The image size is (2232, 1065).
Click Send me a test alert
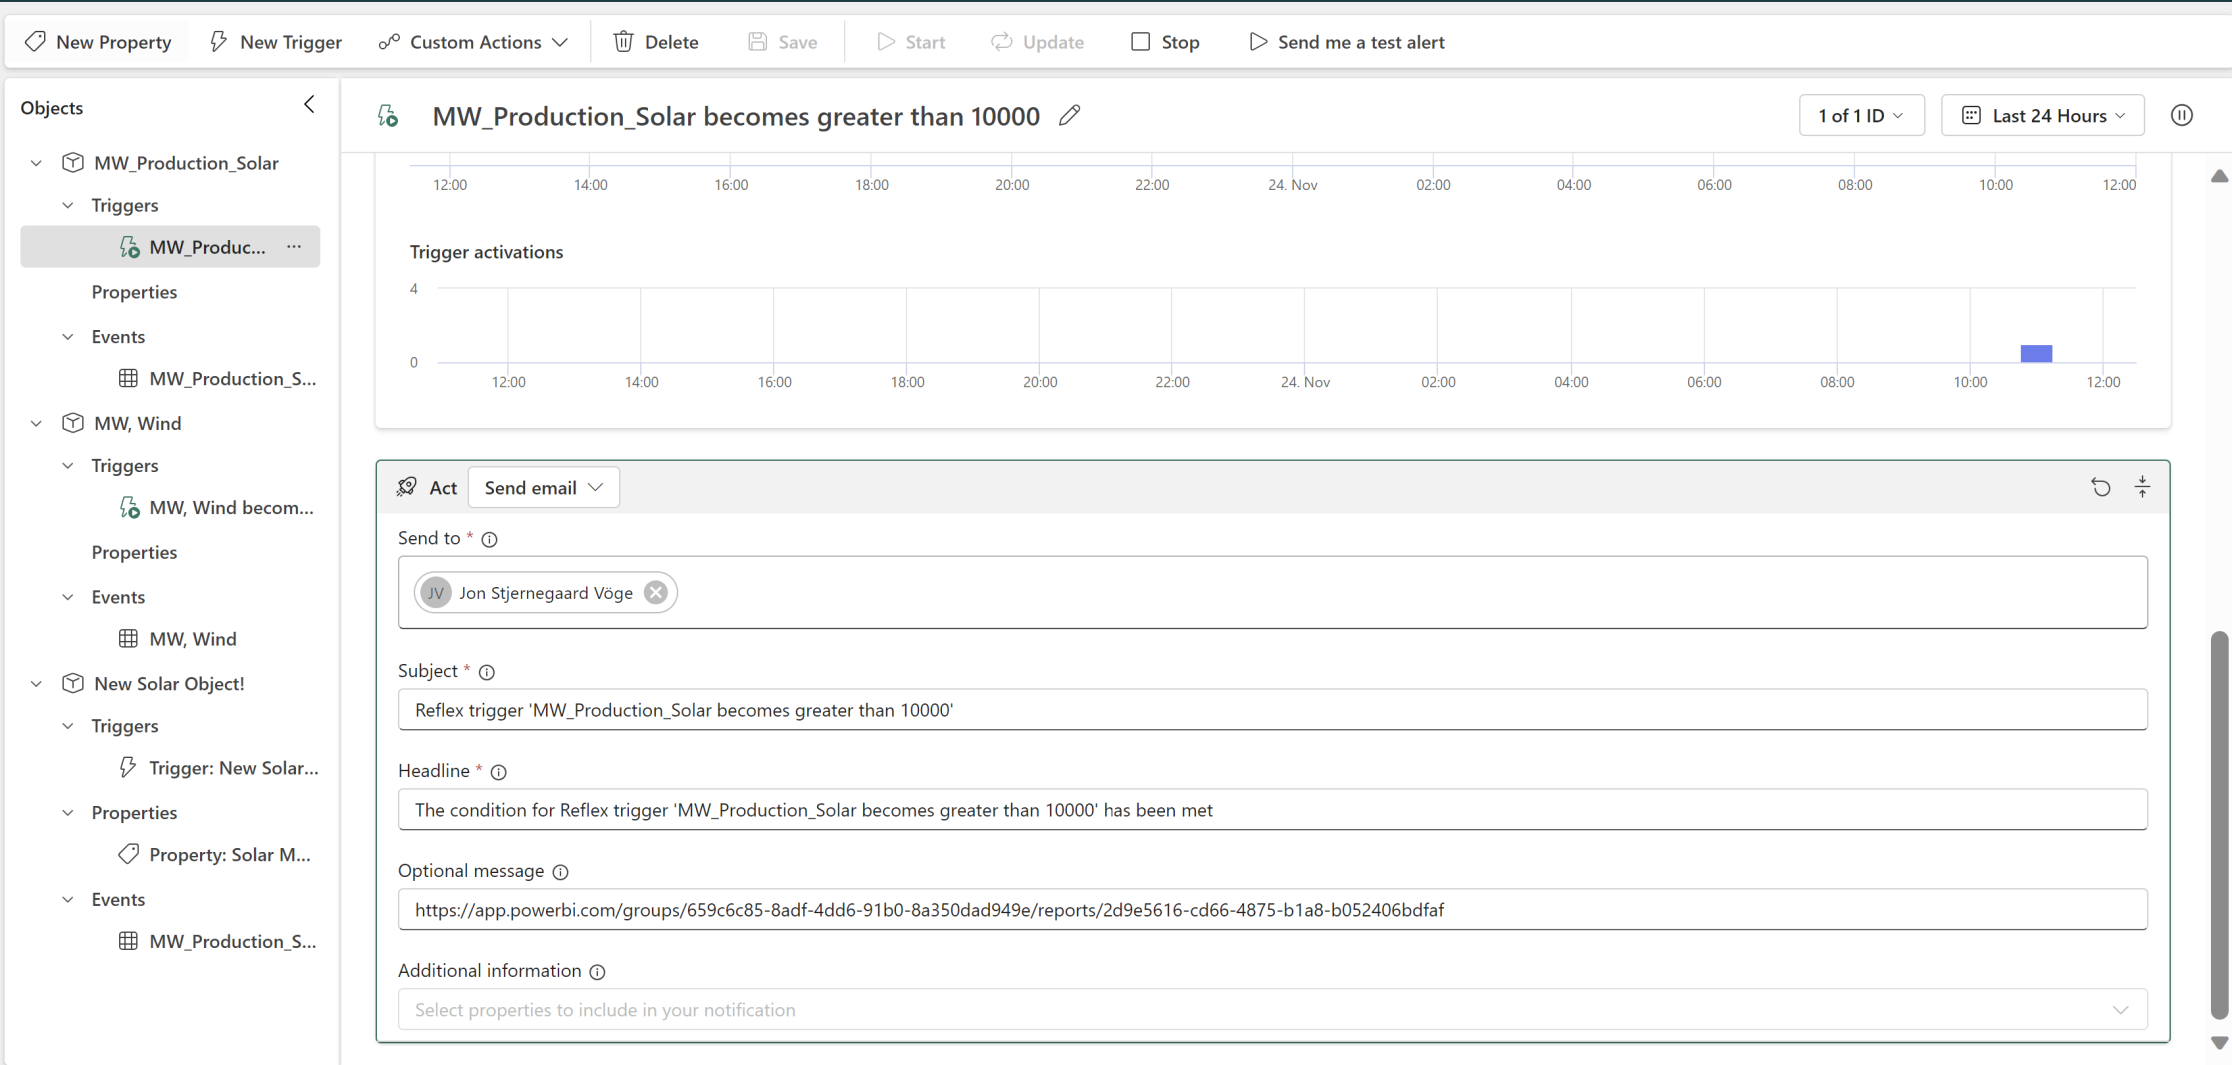[x=1346, y=42]
